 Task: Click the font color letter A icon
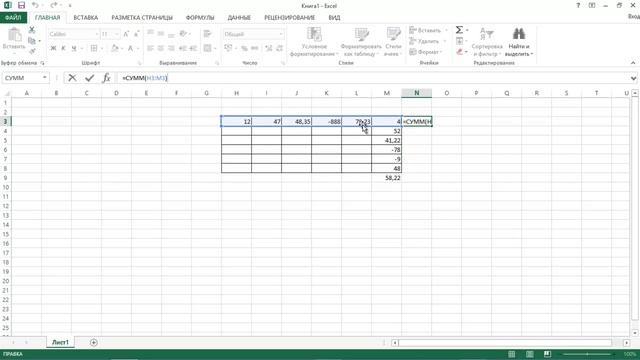point(130,48)
